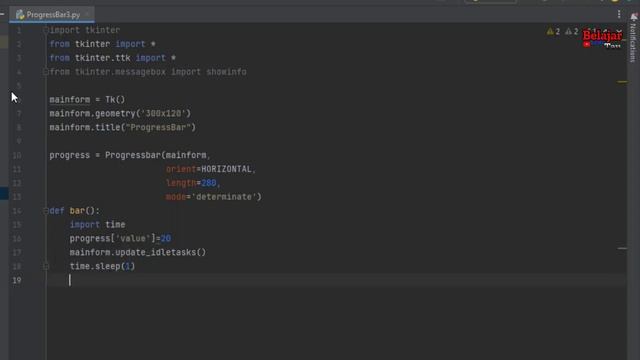Image resolution: width=640 pixels, height=360 pixels.
Task: Click the 'import time' line
Action: [97, 224]
